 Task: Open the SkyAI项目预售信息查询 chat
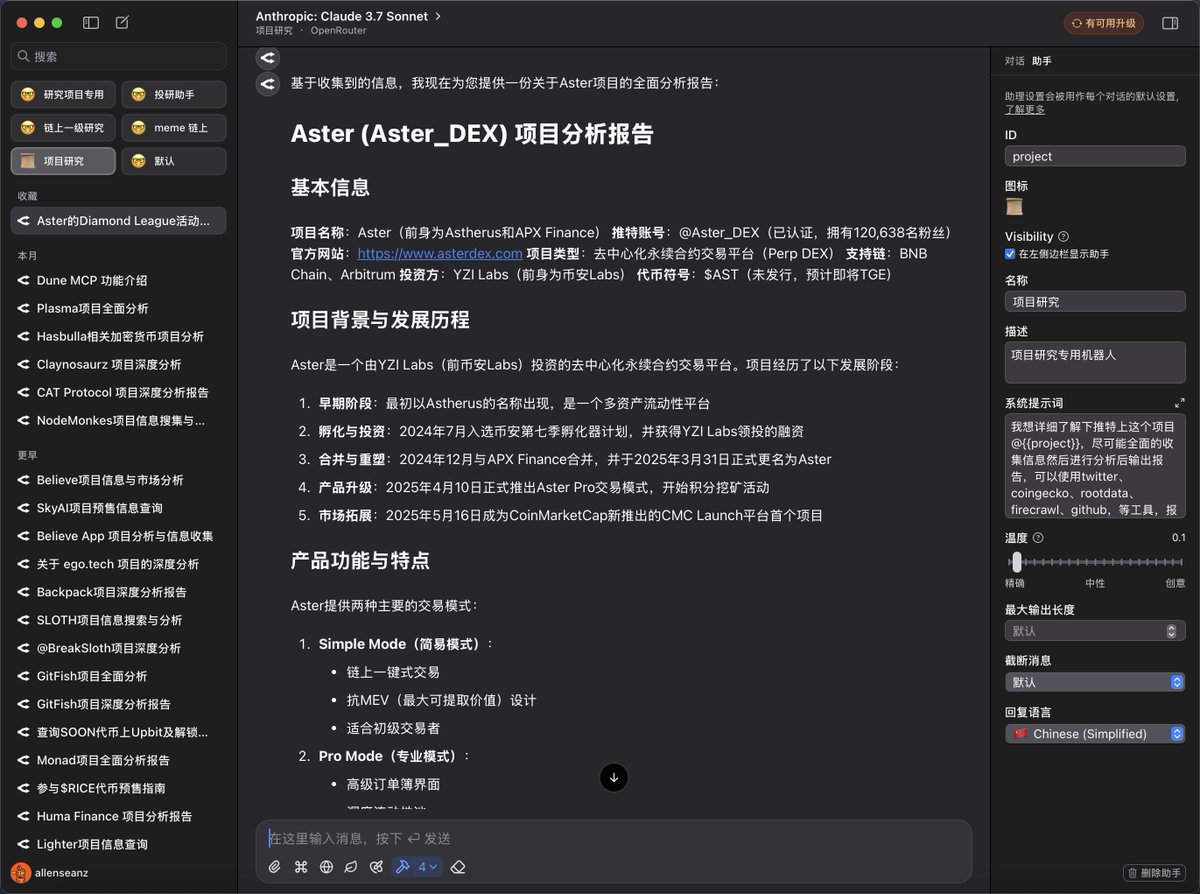[x=119, y=508]
